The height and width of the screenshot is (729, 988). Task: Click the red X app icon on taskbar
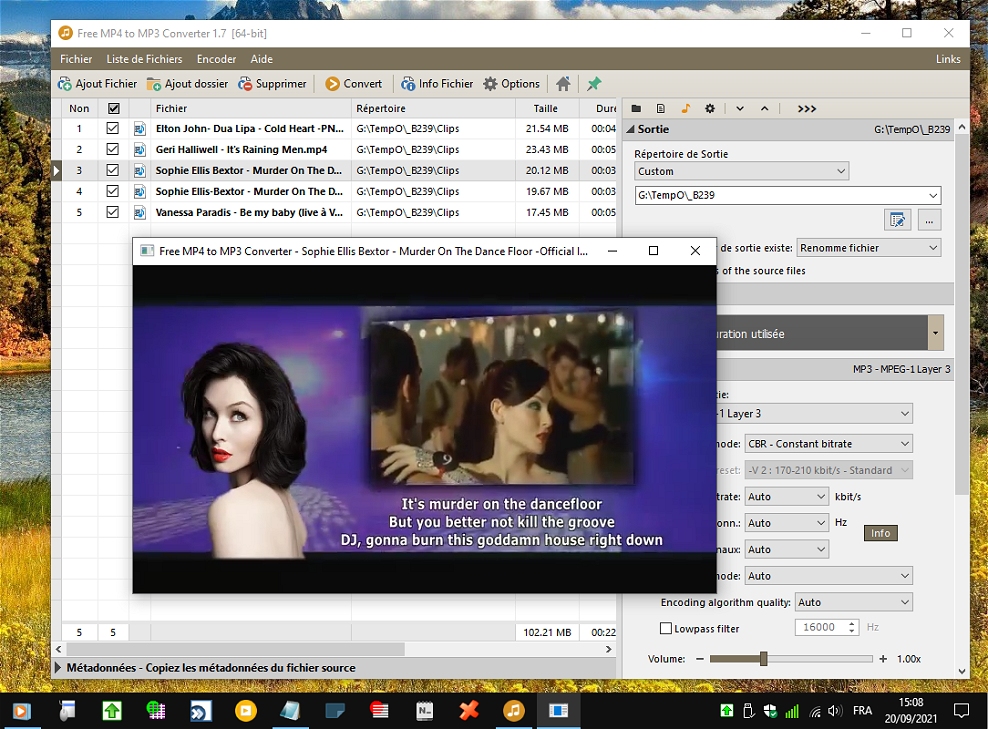469,711
